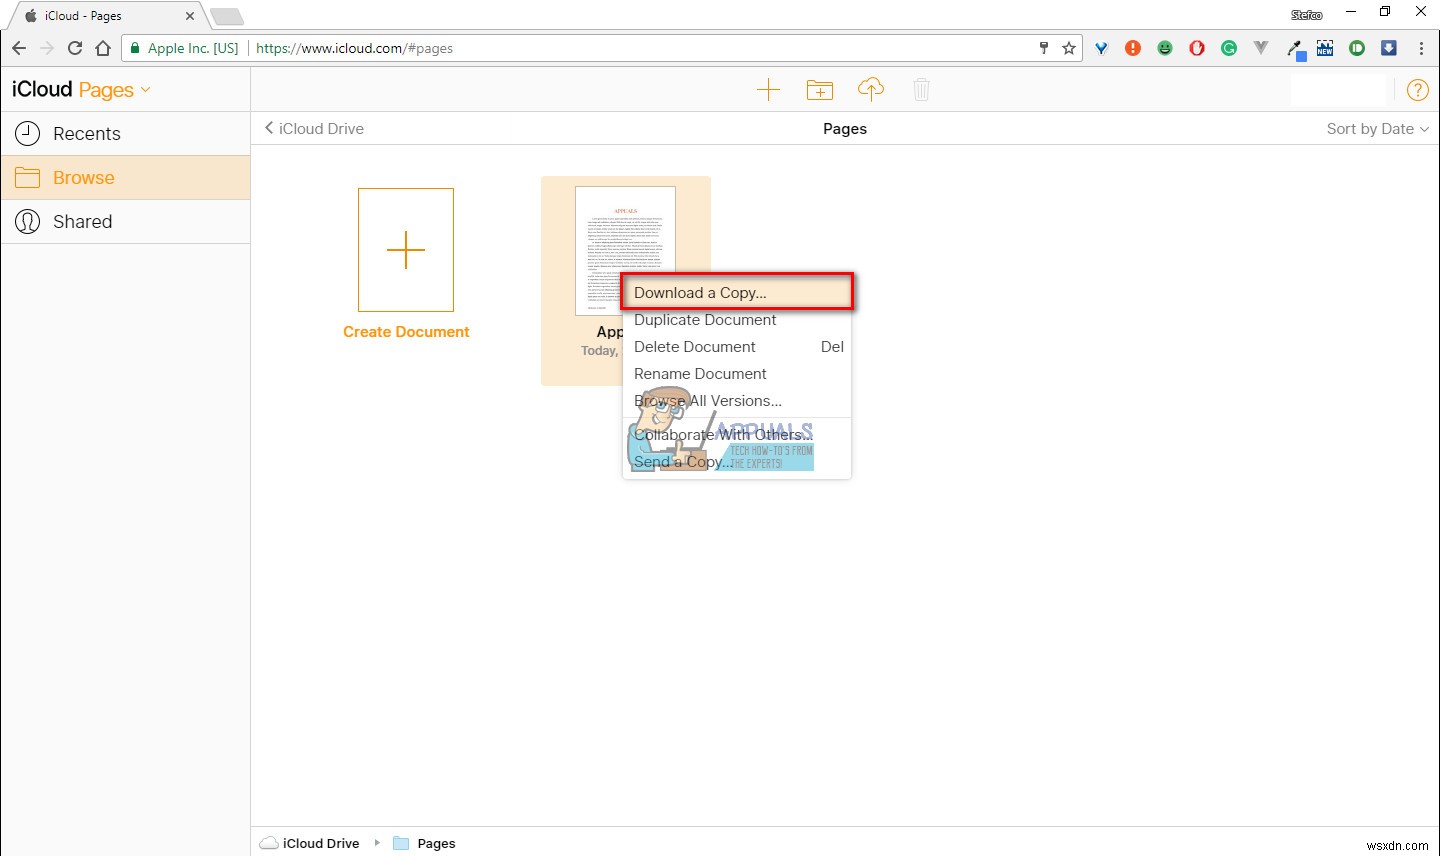Open the blue download arrow extension
The height and width of the screenshot is (856, 1440).
coord(1389,48)
